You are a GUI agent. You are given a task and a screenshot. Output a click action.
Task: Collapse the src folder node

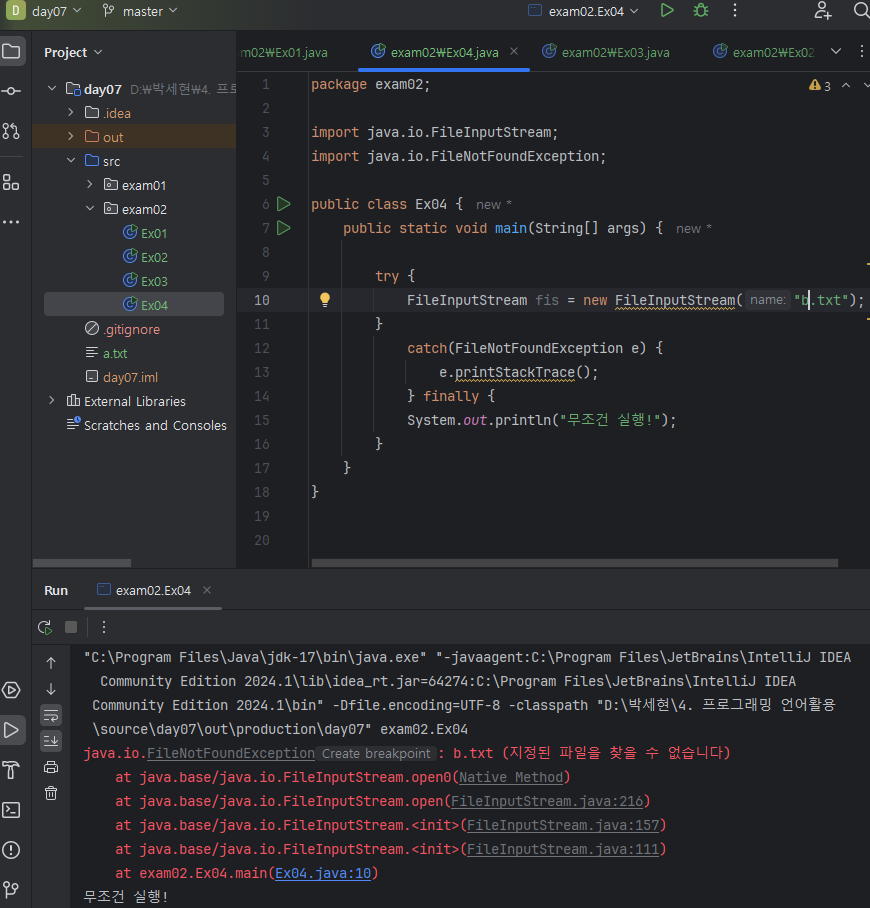coord(71,161)
